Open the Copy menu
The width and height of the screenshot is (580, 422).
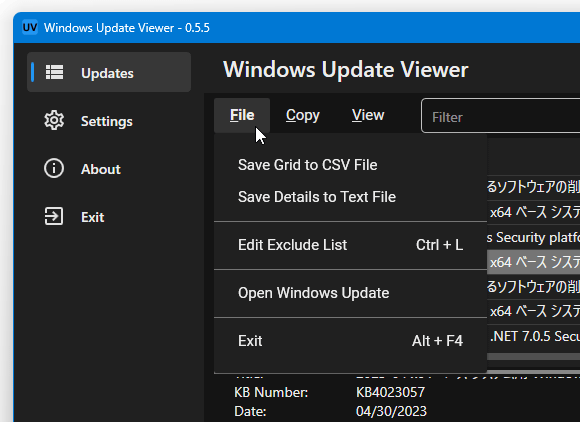[303, 115]
